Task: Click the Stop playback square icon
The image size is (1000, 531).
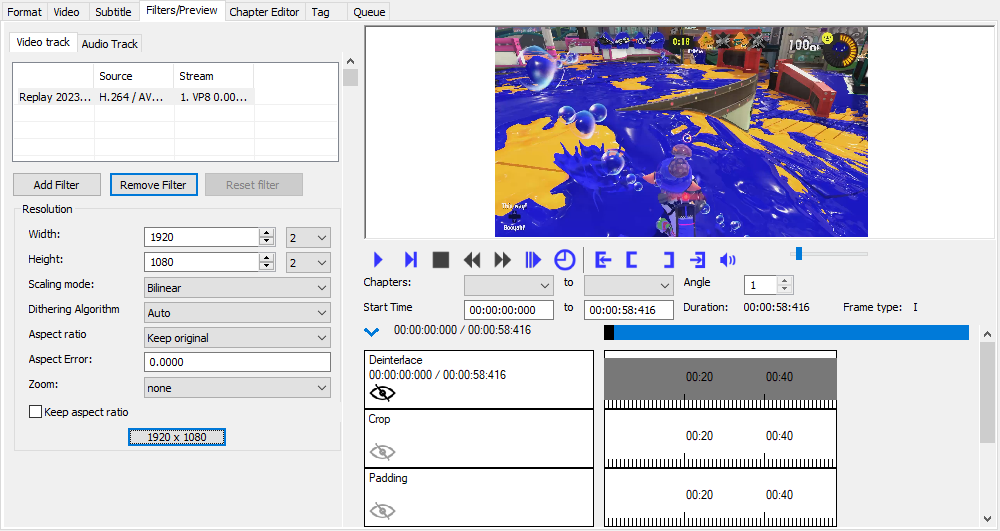Action: tap(440, 260)
